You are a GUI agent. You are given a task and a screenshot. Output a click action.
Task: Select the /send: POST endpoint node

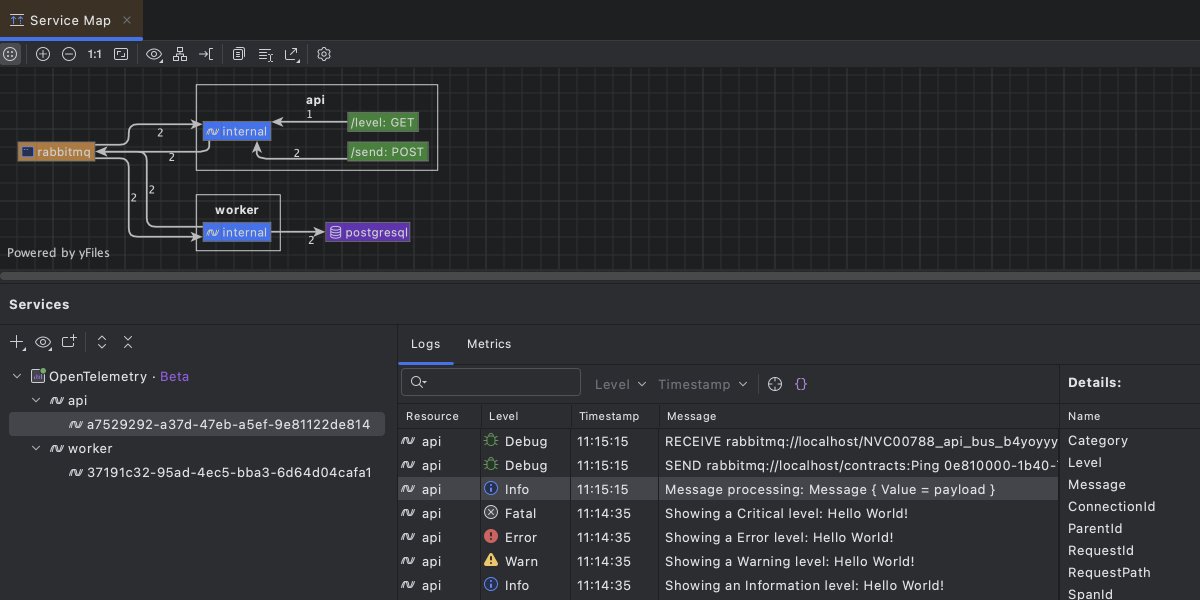click(388, 152)
